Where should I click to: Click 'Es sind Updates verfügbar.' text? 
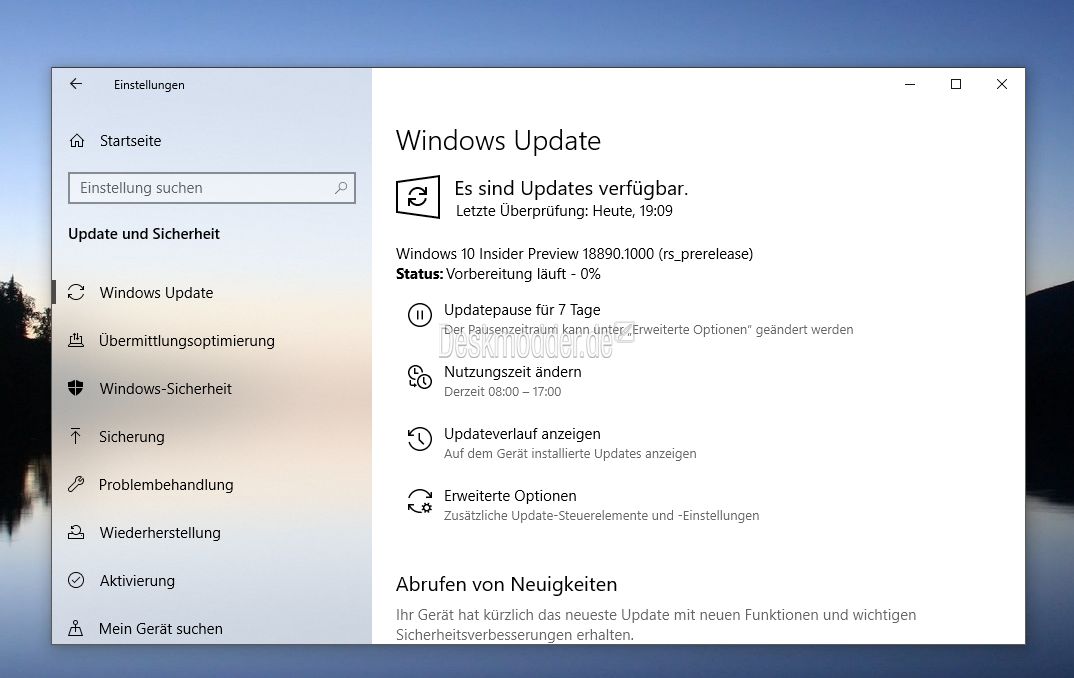pos(571,188)
